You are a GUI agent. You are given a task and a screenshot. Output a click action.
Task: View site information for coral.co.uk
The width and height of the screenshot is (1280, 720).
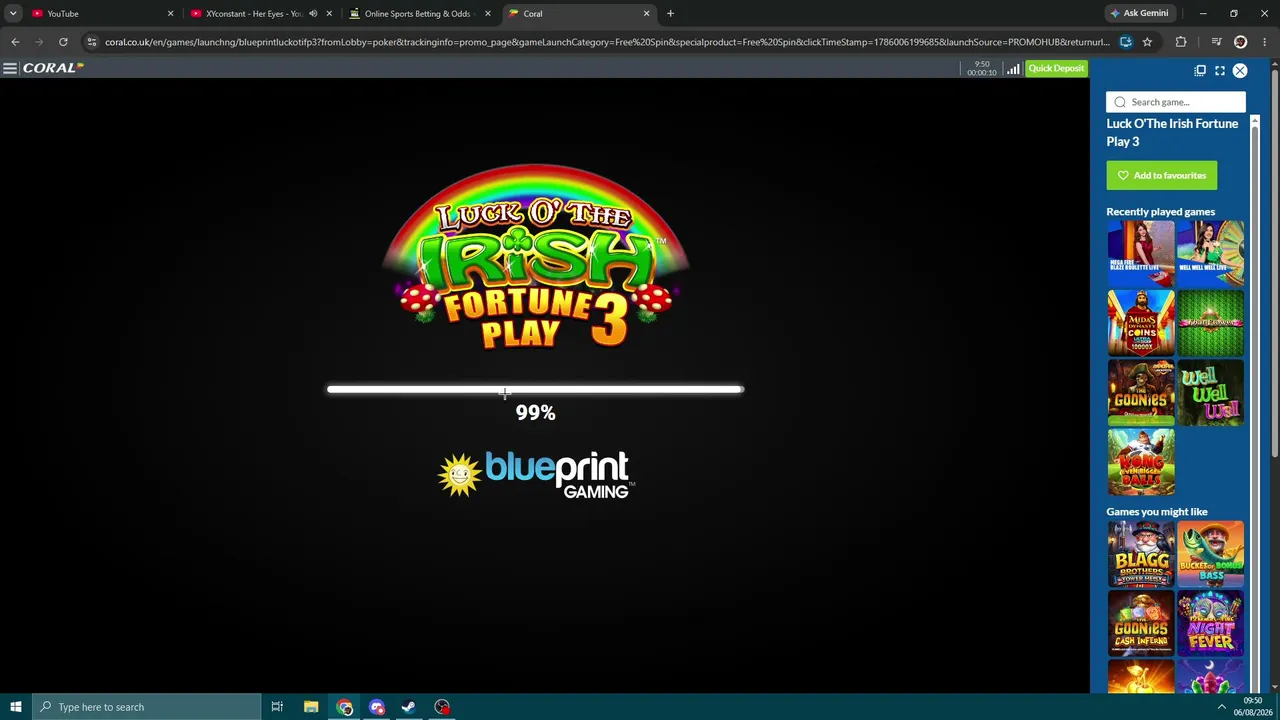[92, 42]
